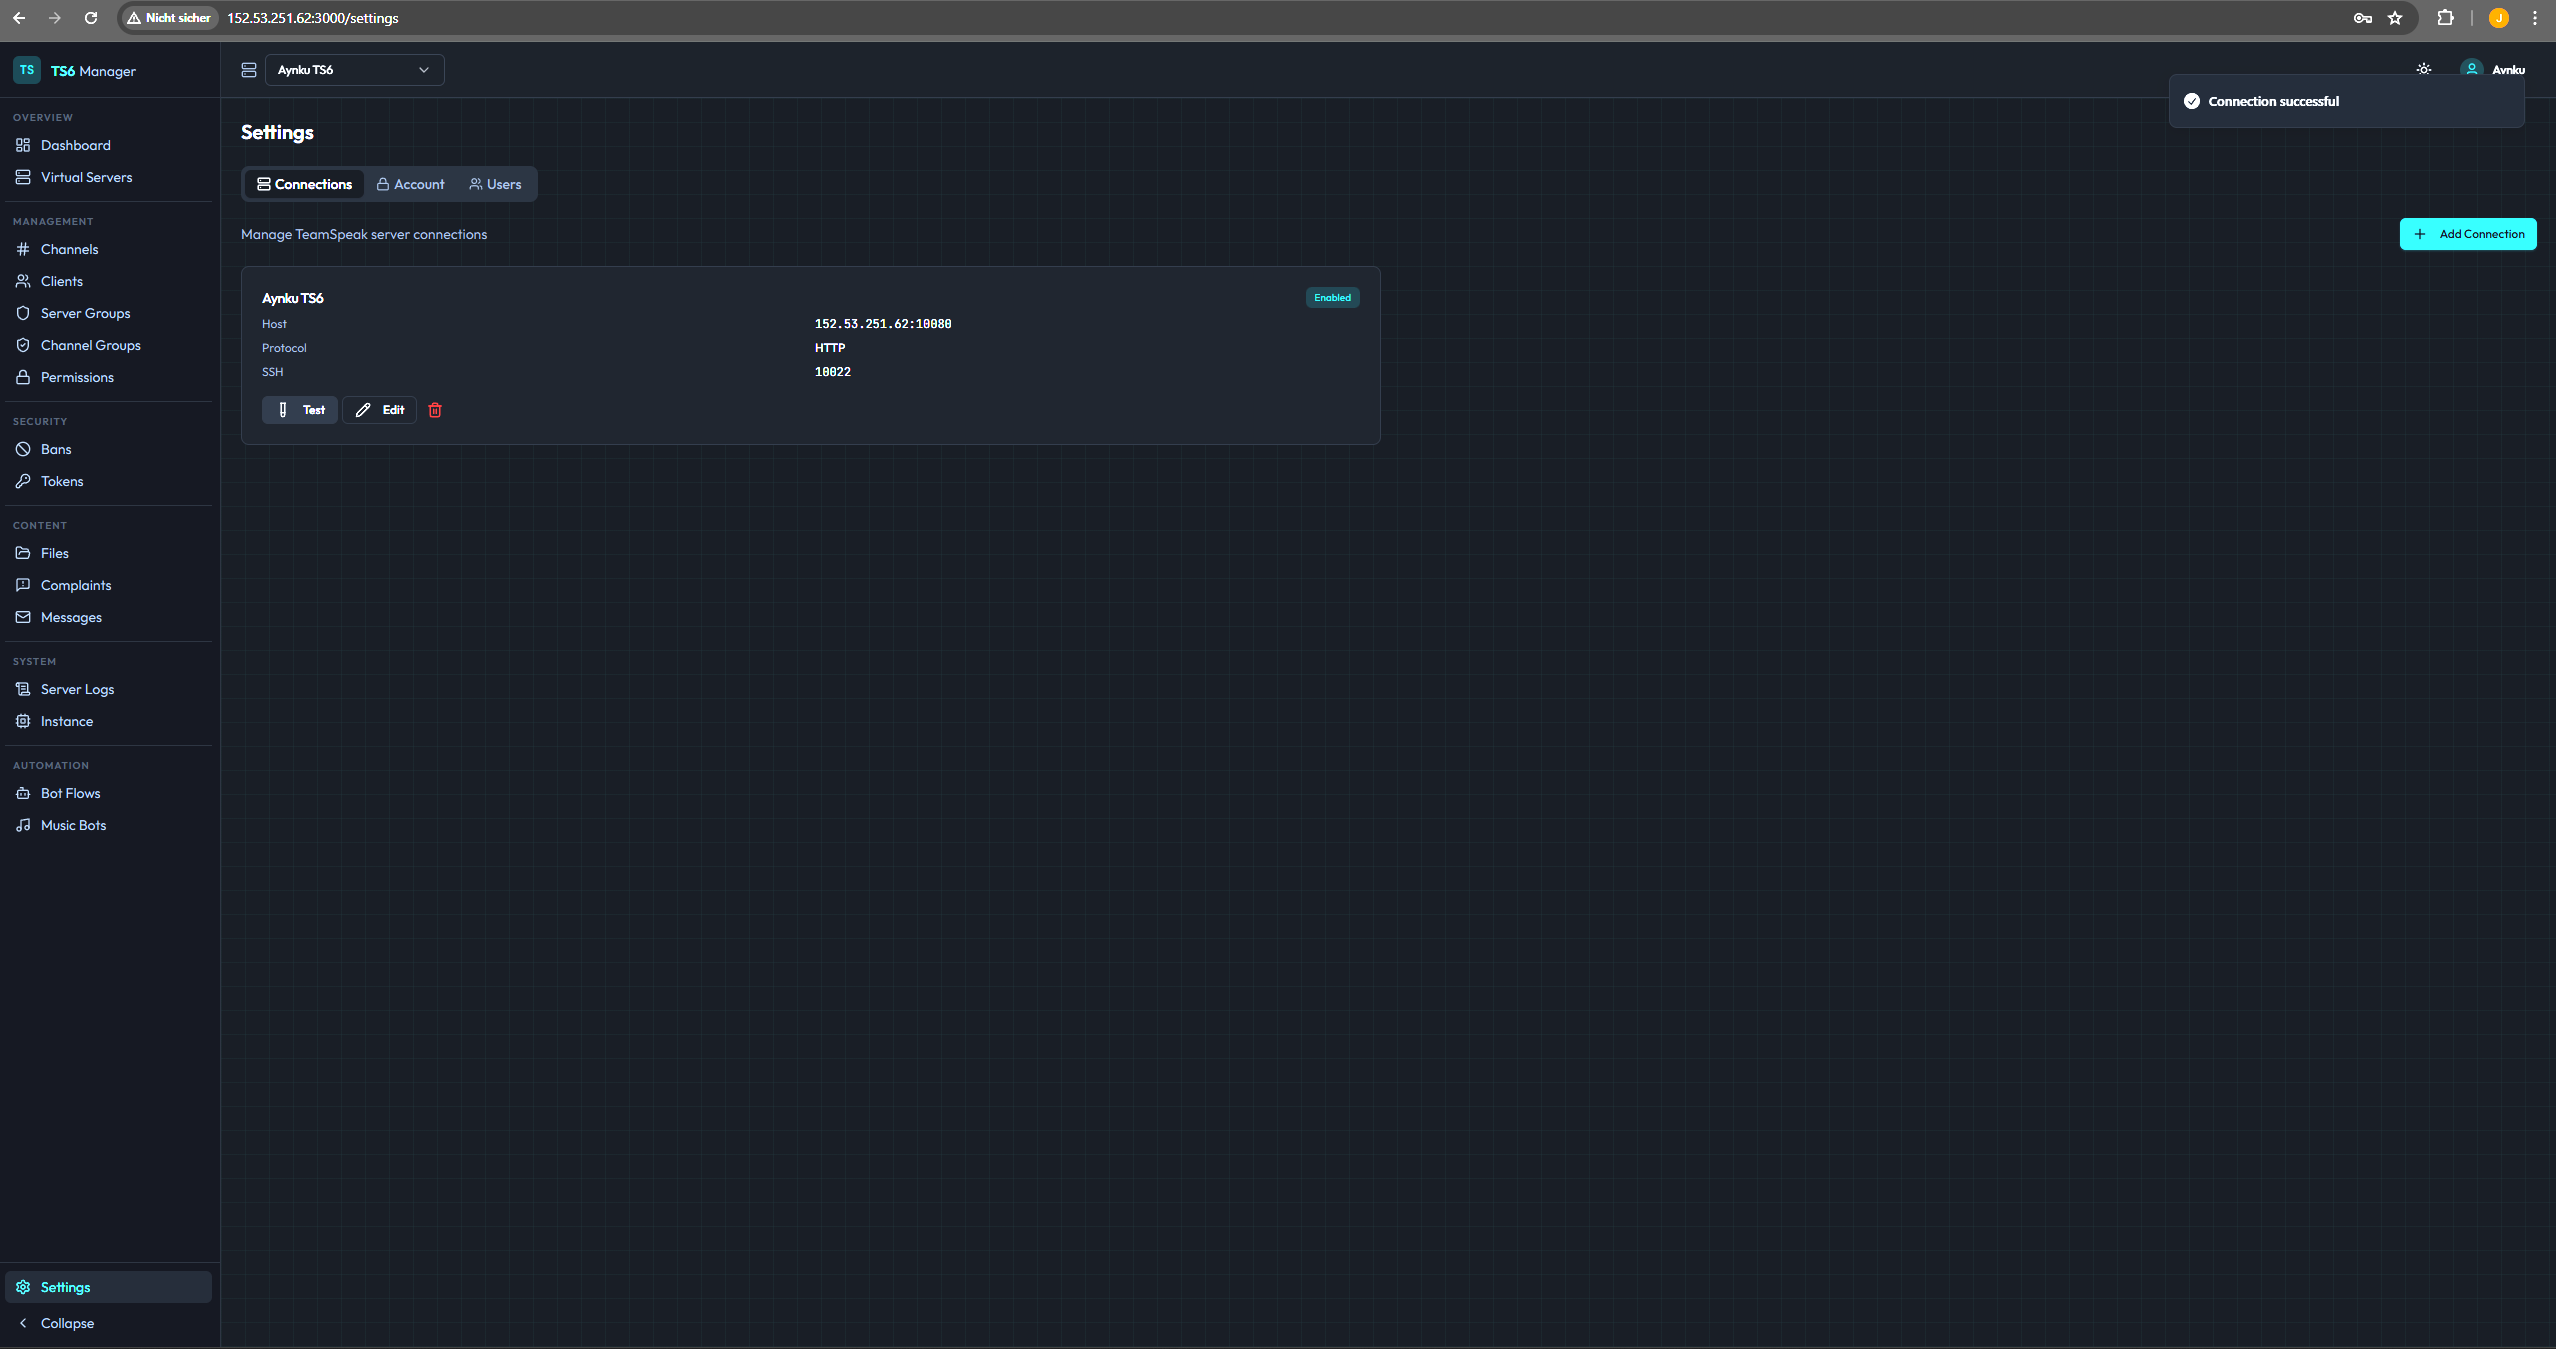The width and height of the screenshot is (2556, 1349).
Task: Open the password key icon in address bar
Action: tap(2363, 18)
